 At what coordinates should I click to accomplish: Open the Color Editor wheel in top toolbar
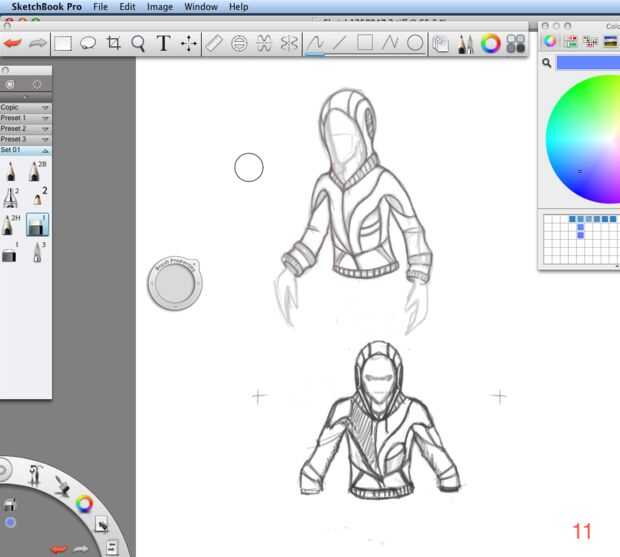(491, 43)
